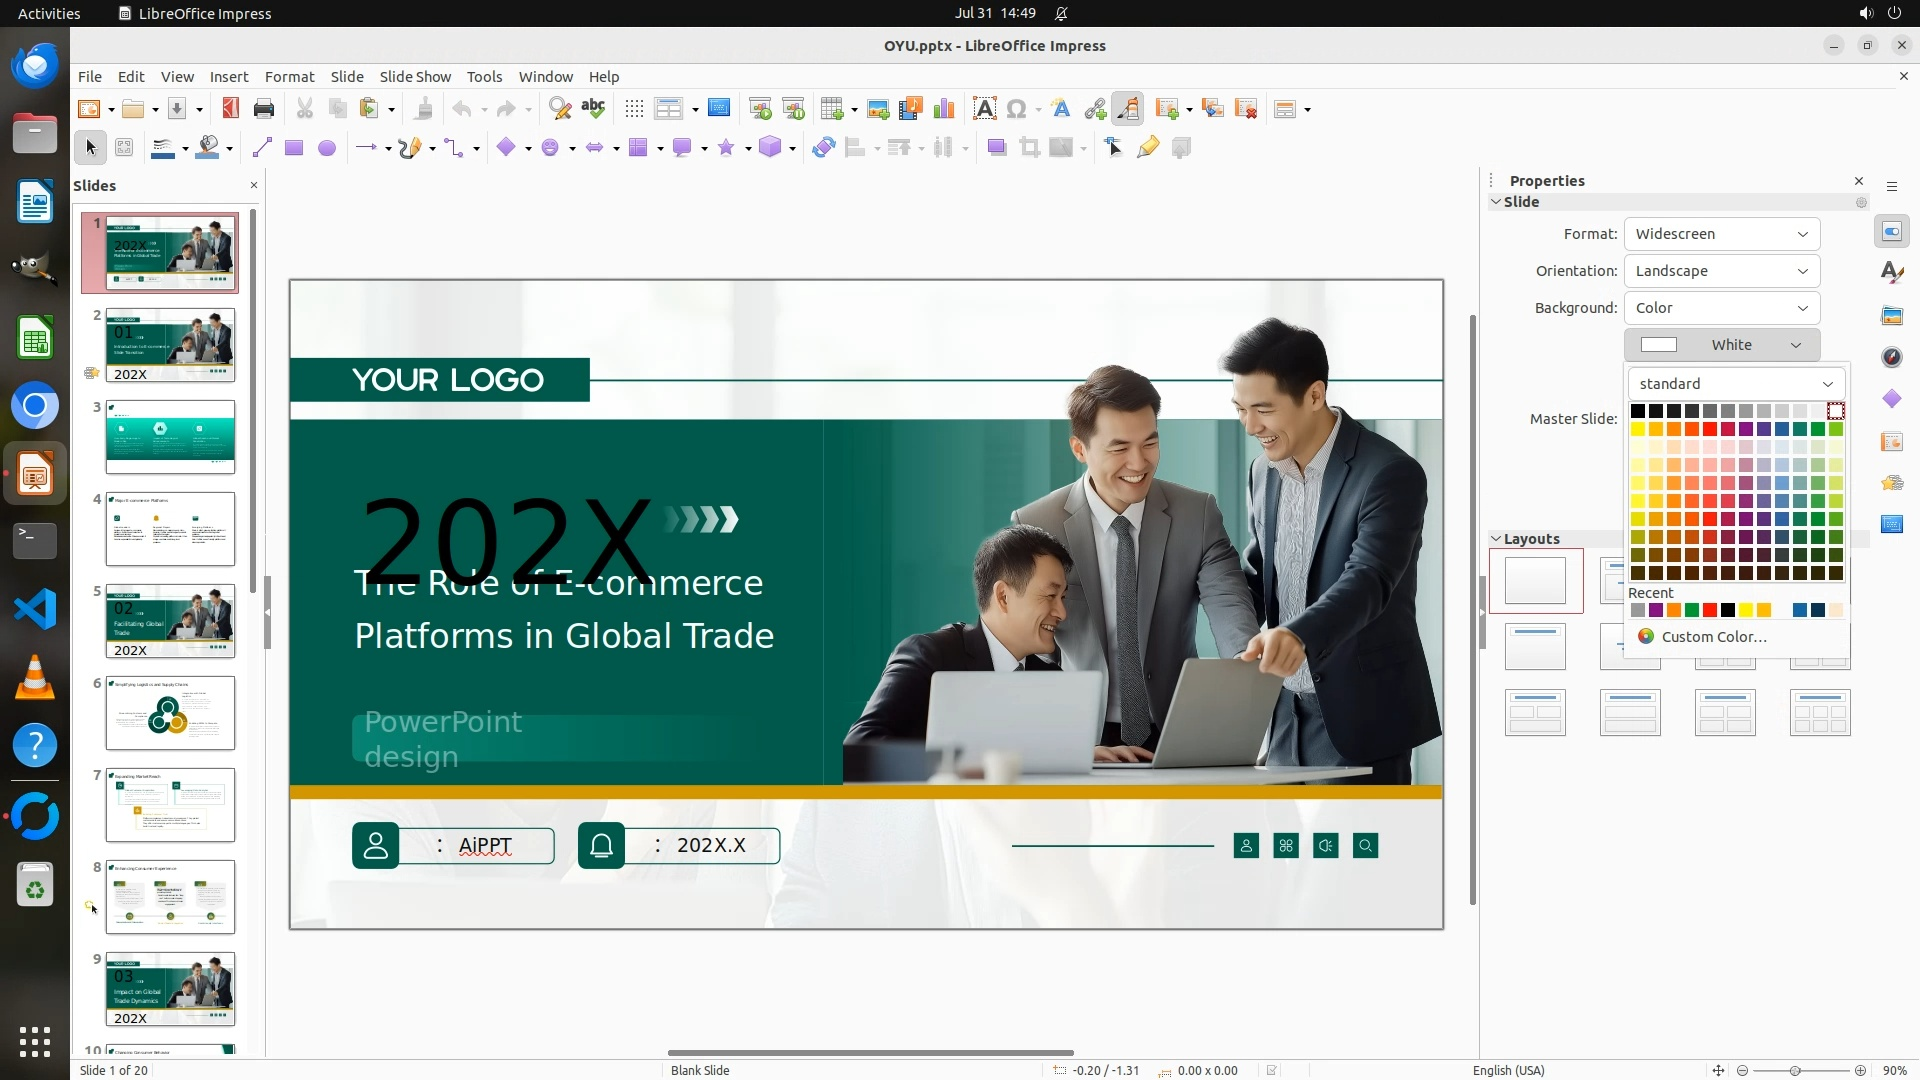Click the Custom Color... button

coord(1712,637)
